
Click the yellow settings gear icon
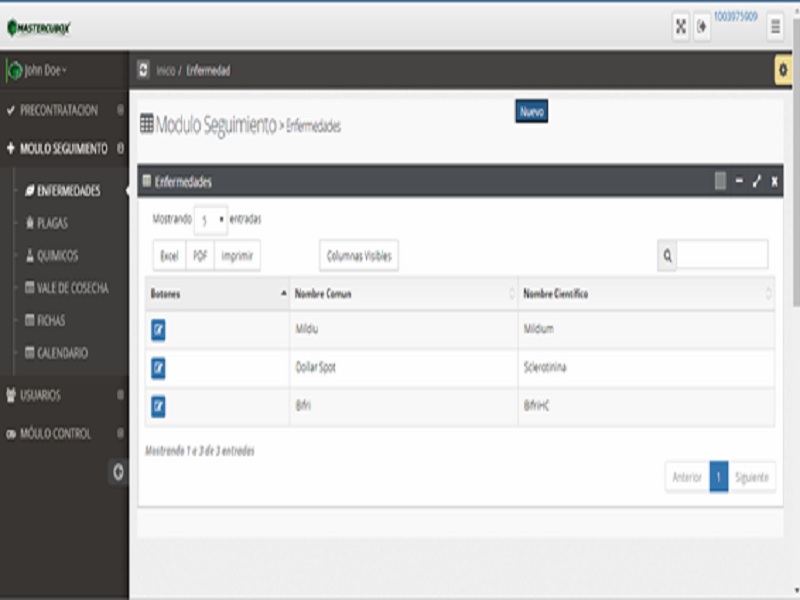click(783, 70)
